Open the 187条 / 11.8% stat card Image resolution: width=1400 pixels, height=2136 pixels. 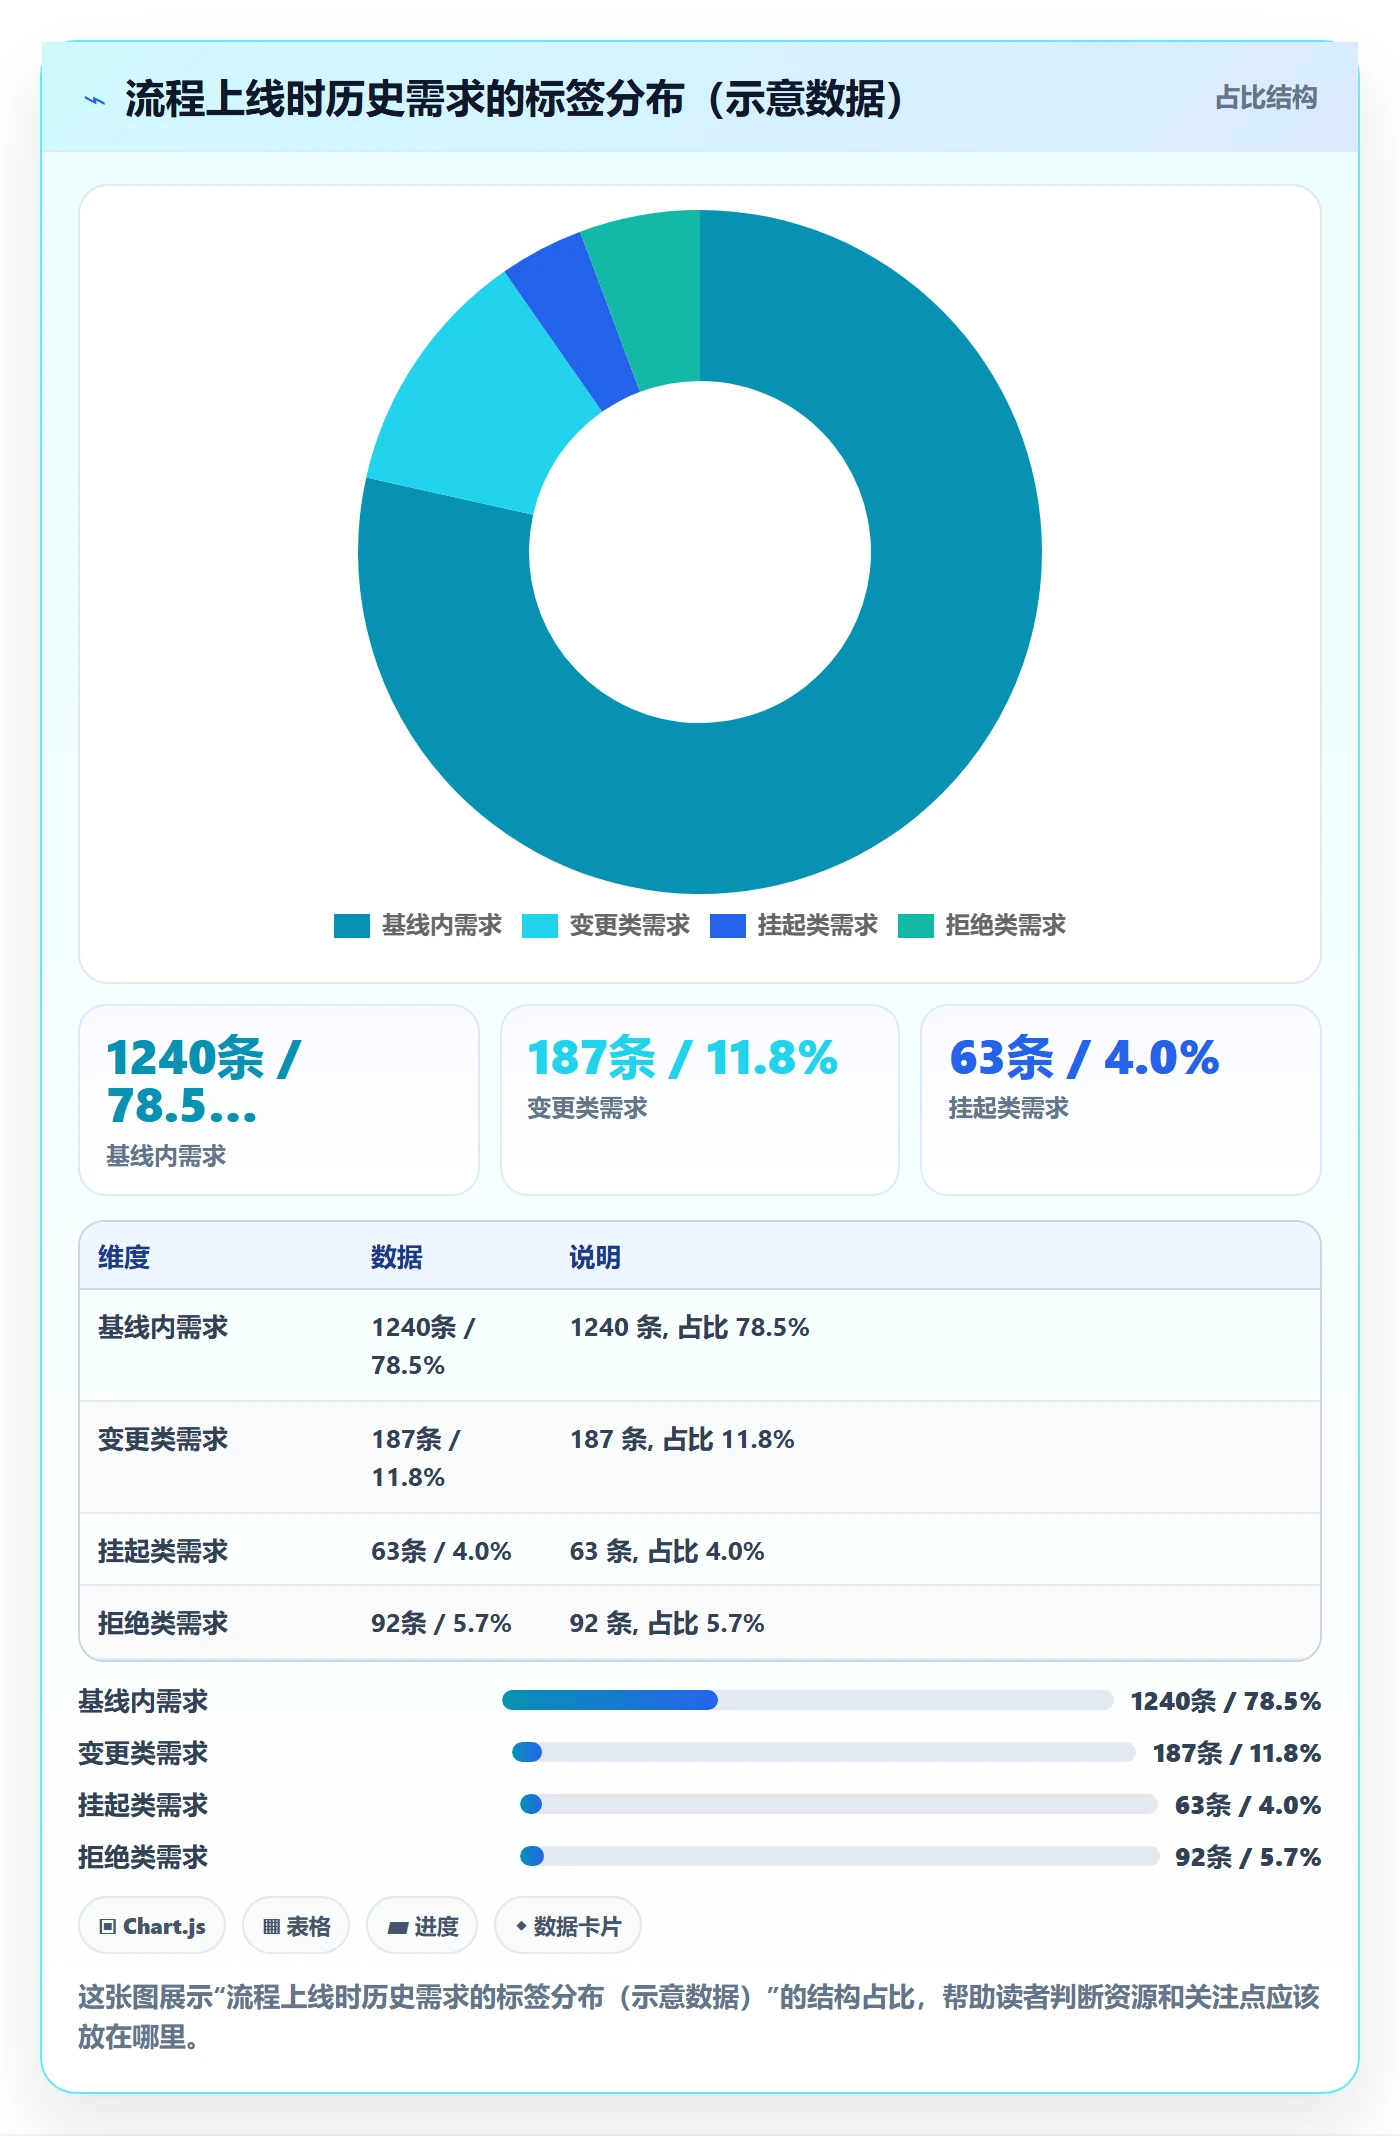coord(700,1100)
